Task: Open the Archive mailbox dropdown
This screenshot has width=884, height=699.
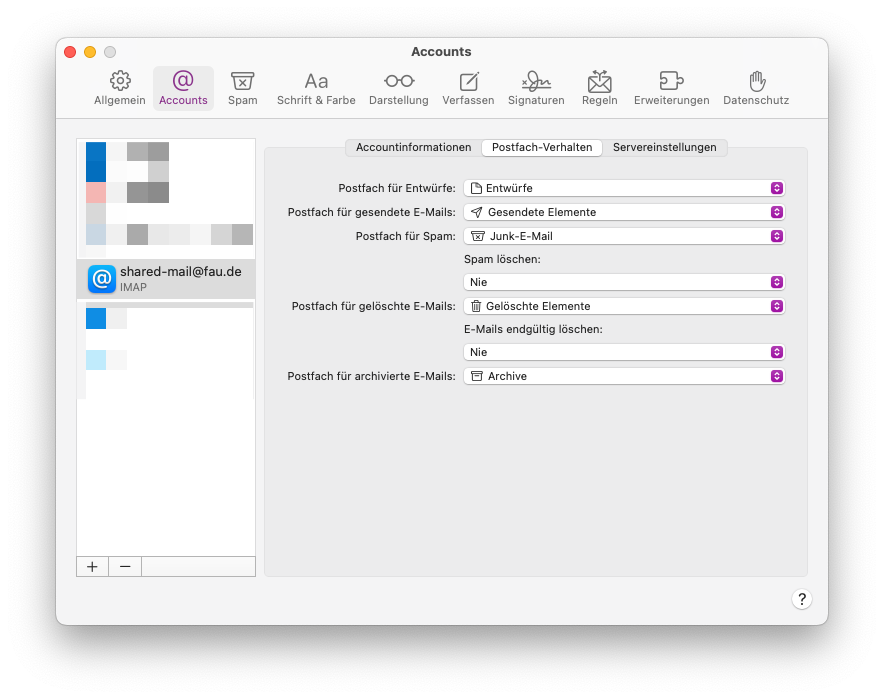Action: pyautogui.click(x=624, y=376)
